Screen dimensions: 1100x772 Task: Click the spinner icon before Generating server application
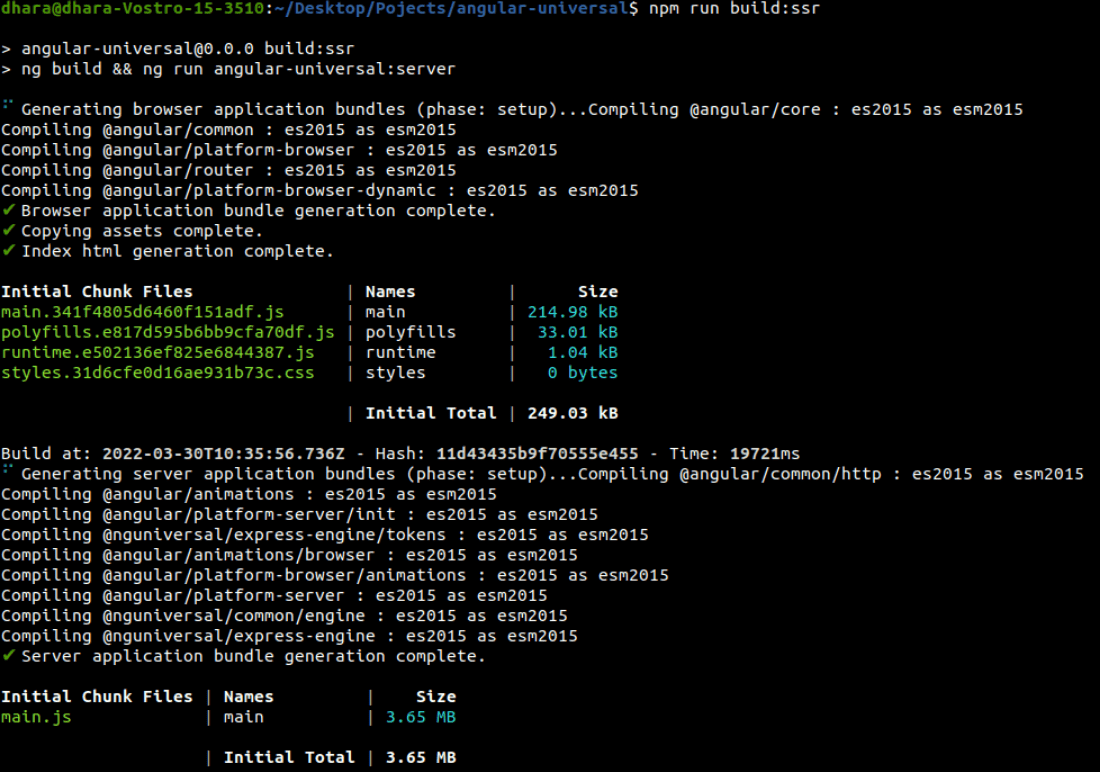coord(7,469)
